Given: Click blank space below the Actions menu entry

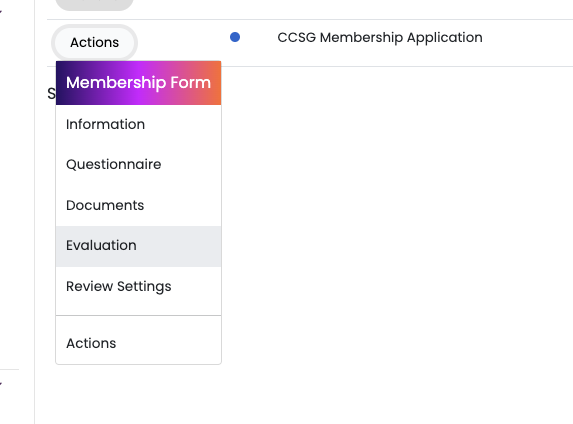Looking at the screenshot, I should click(x=138, y=395).
